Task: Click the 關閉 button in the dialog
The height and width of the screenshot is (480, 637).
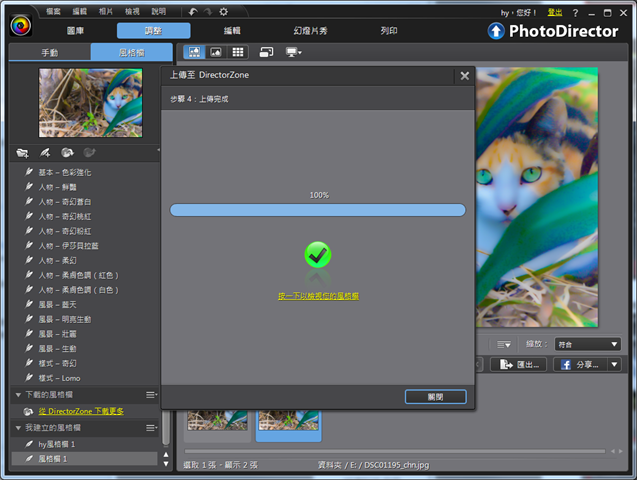Action: click(x=436, y=397)
